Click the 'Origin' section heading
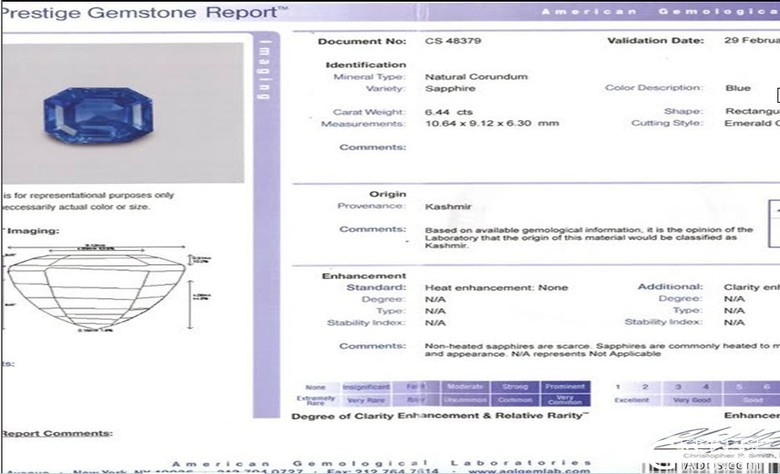 (388, 194)
